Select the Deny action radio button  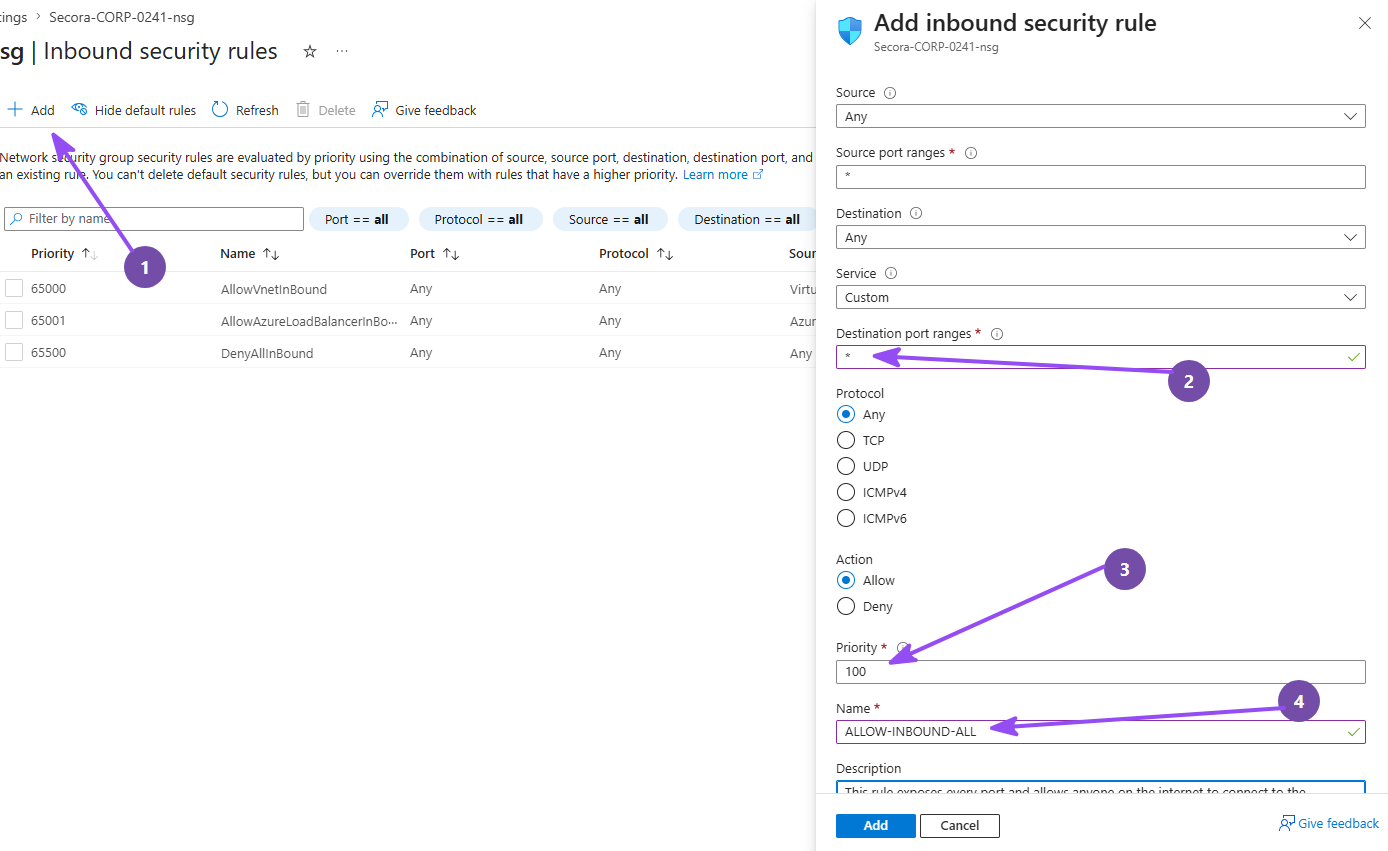pos(846,606)
